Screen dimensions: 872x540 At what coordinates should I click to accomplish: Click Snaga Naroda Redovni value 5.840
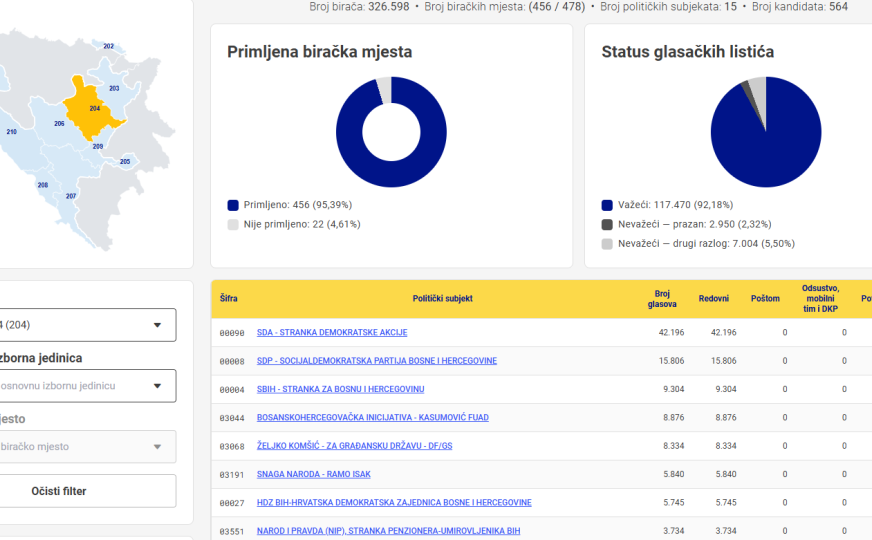click(726, 474)
